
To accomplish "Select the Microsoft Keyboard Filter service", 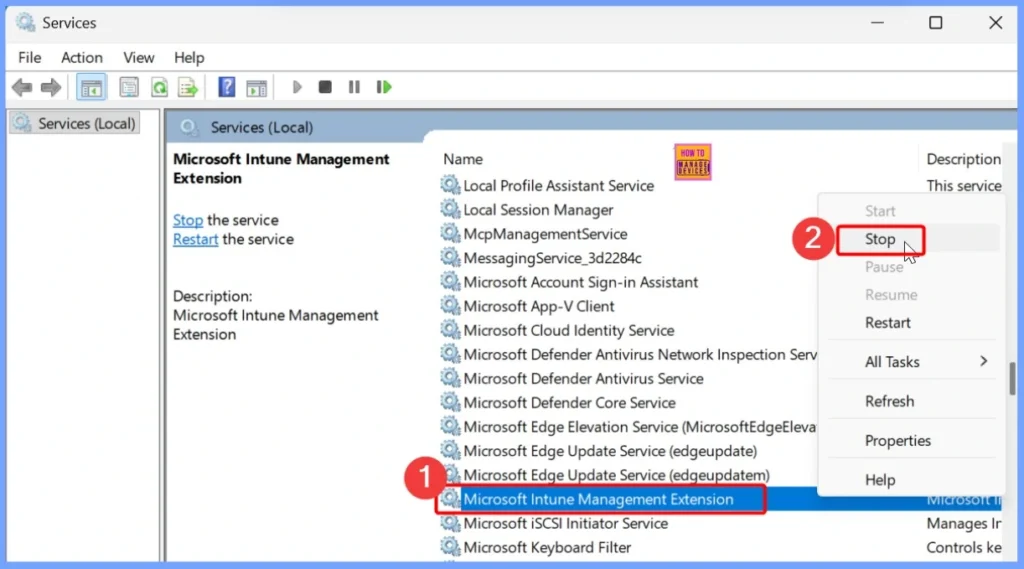I will coord(547,548).
